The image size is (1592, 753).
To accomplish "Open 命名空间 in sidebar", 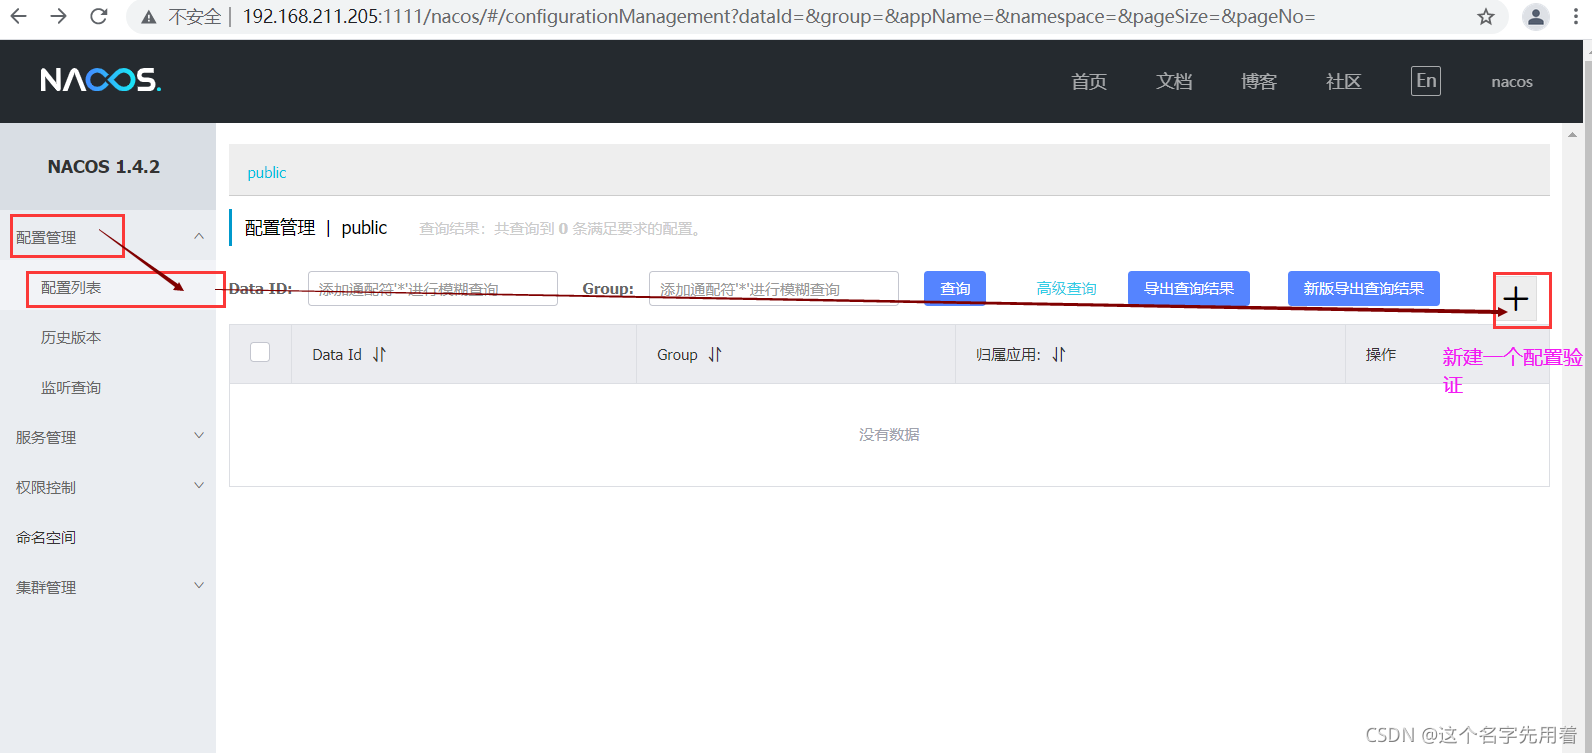I will [x=46, y=537].
